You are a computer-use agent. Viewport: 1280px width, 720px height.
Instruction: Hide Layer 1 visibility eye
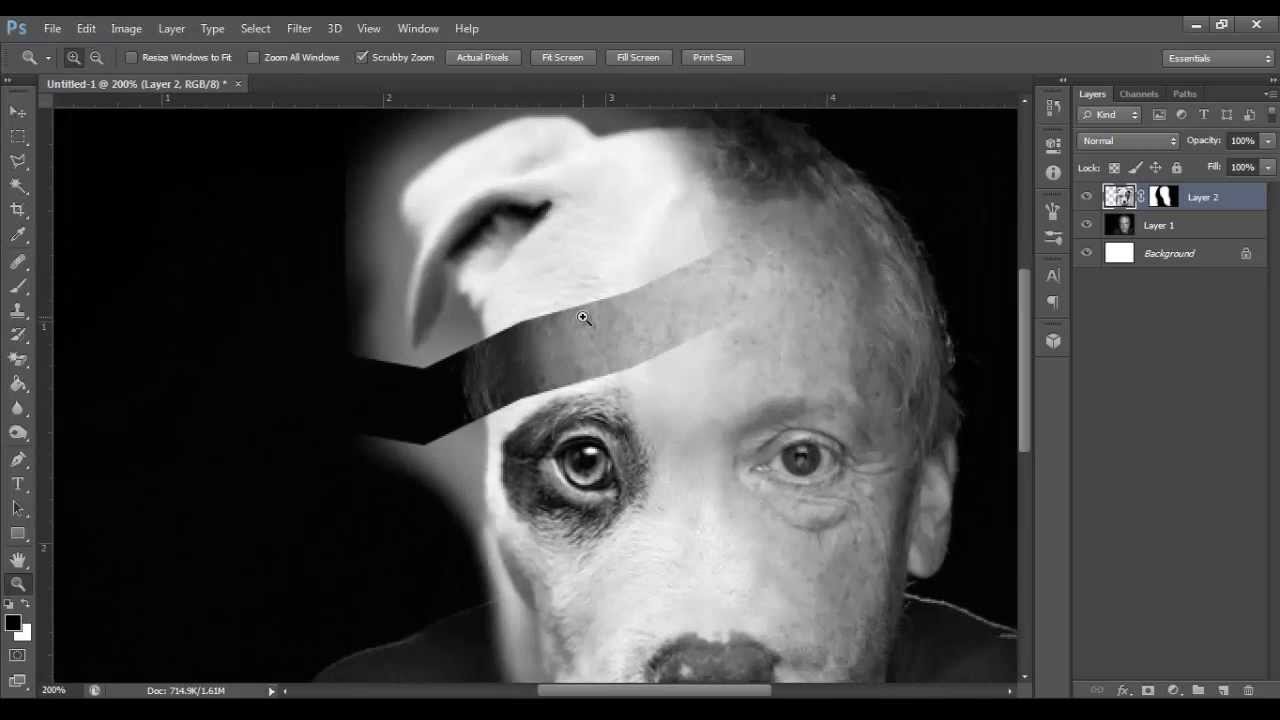pos(1087,225)
